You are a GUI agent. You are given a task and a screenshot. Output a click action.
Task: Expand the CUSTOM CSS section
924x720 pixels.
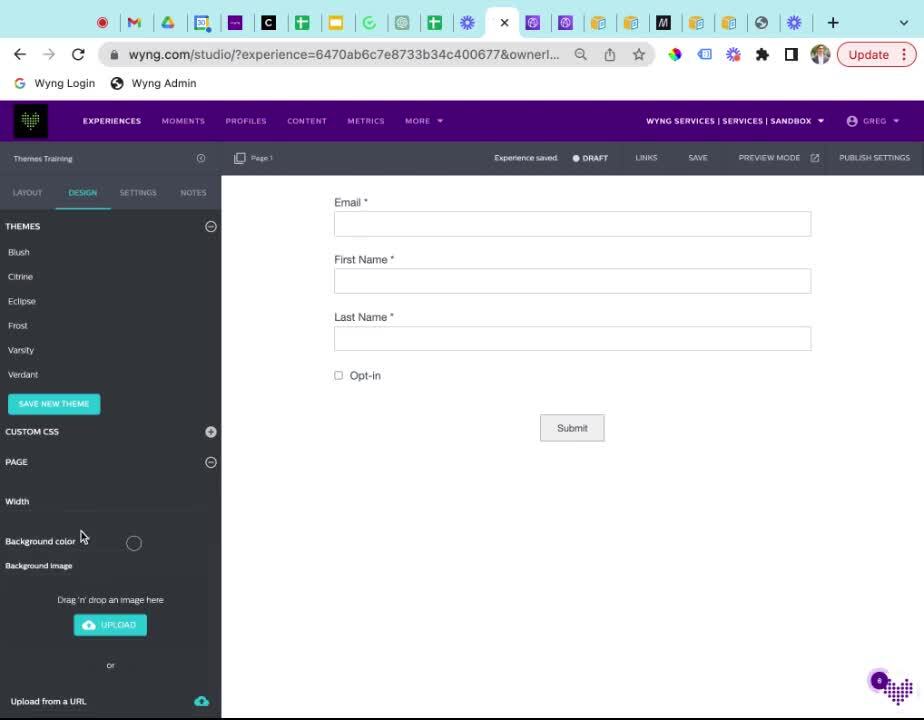pos(210,432)
